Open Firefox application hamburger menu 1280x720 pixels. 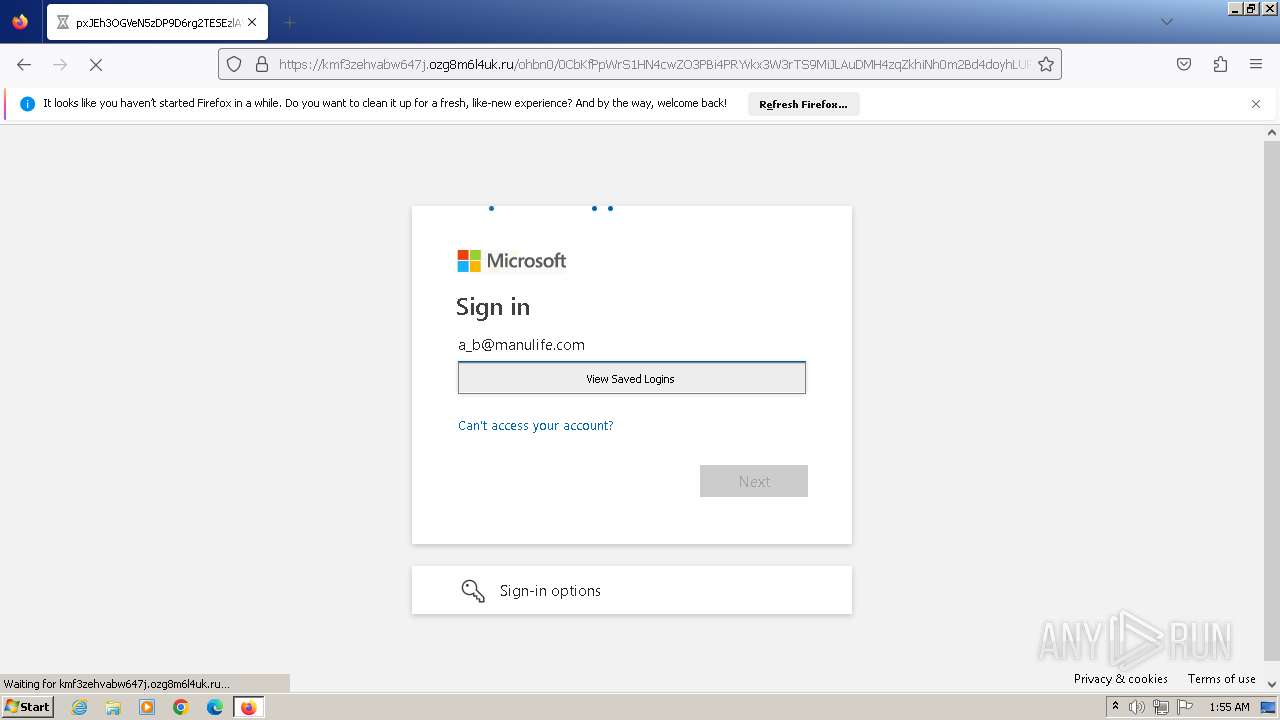[1256, 64]
